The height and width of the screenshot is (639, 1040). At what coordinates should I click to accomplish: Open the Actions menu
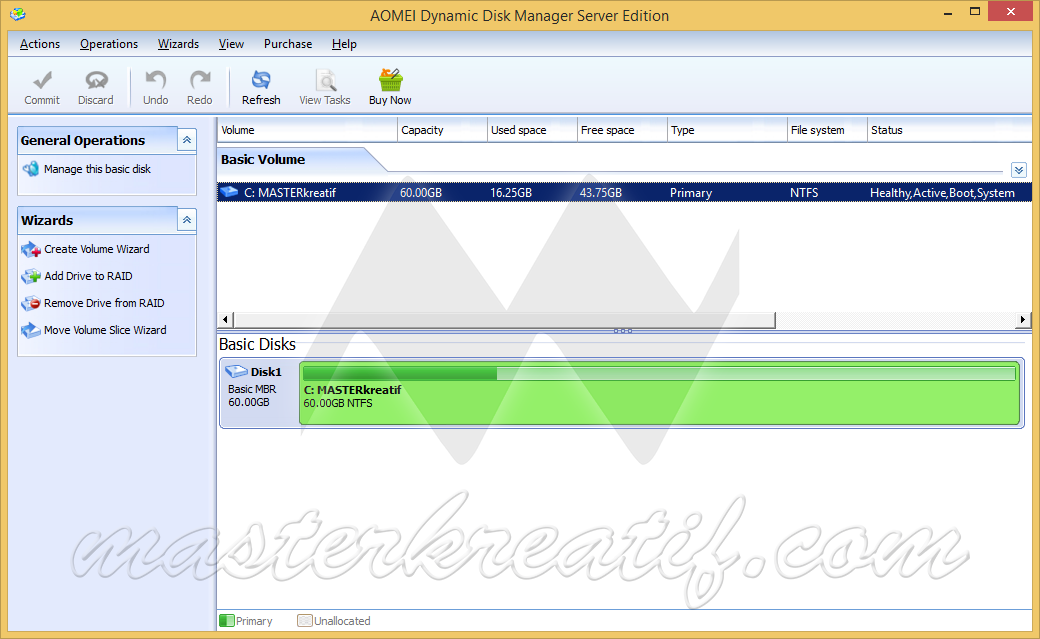tap(40, 44)
